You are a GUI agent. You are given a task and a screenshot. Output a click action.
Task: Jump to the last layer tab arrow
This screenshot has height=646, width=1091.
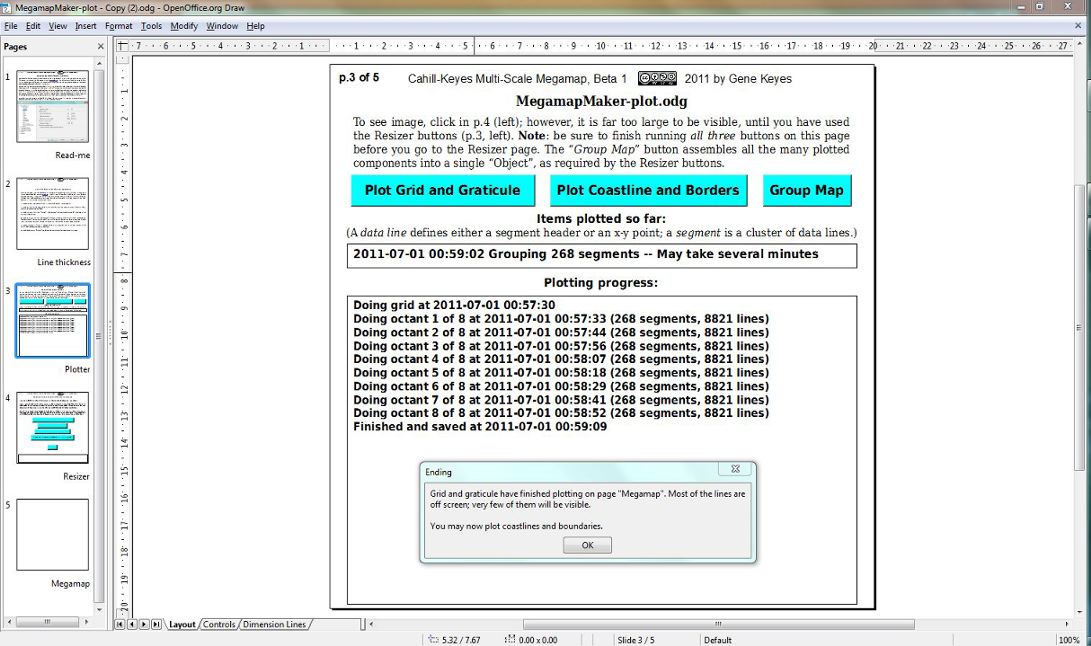coord(157,624)
